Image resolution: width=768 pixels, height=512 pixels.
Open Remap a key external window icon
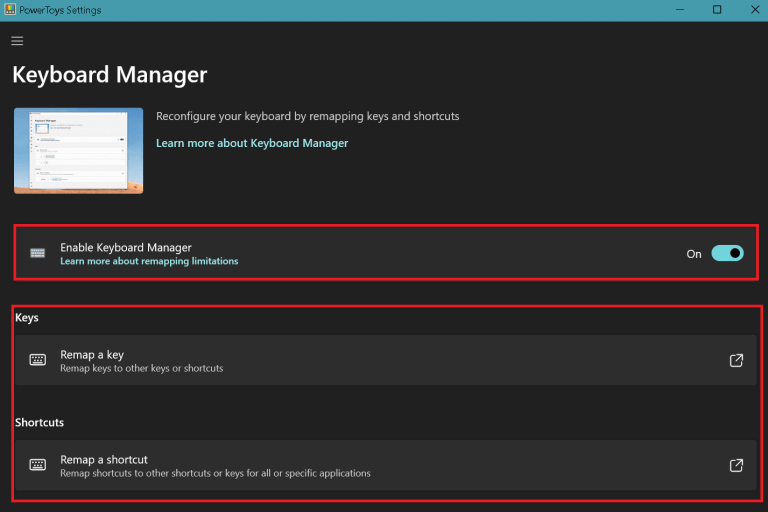coord(736,360)
